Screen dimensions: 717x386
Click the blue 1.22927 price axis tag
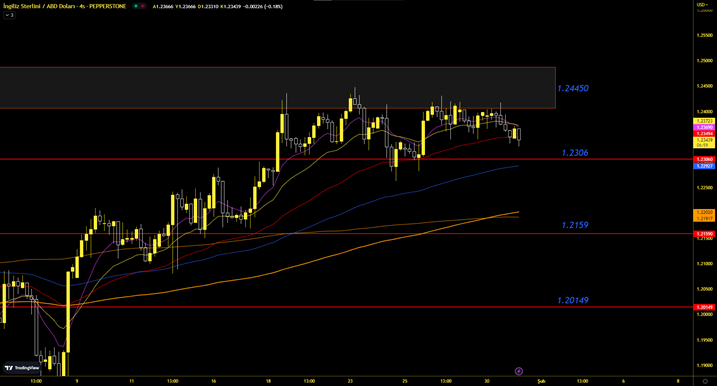704,166
